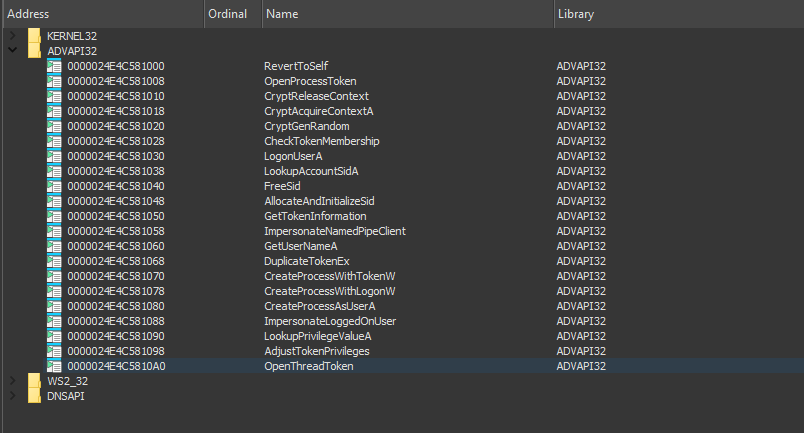Viewport: 804px width, 433px height.
Task: Select the AdjustTokenPrivileges import name
Action: tap(316, 351)
